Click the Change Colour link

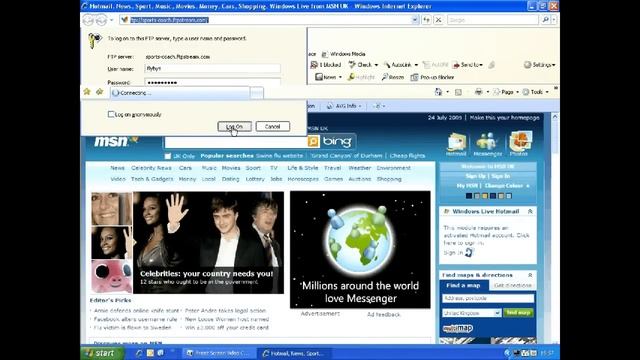pos(504,186)
